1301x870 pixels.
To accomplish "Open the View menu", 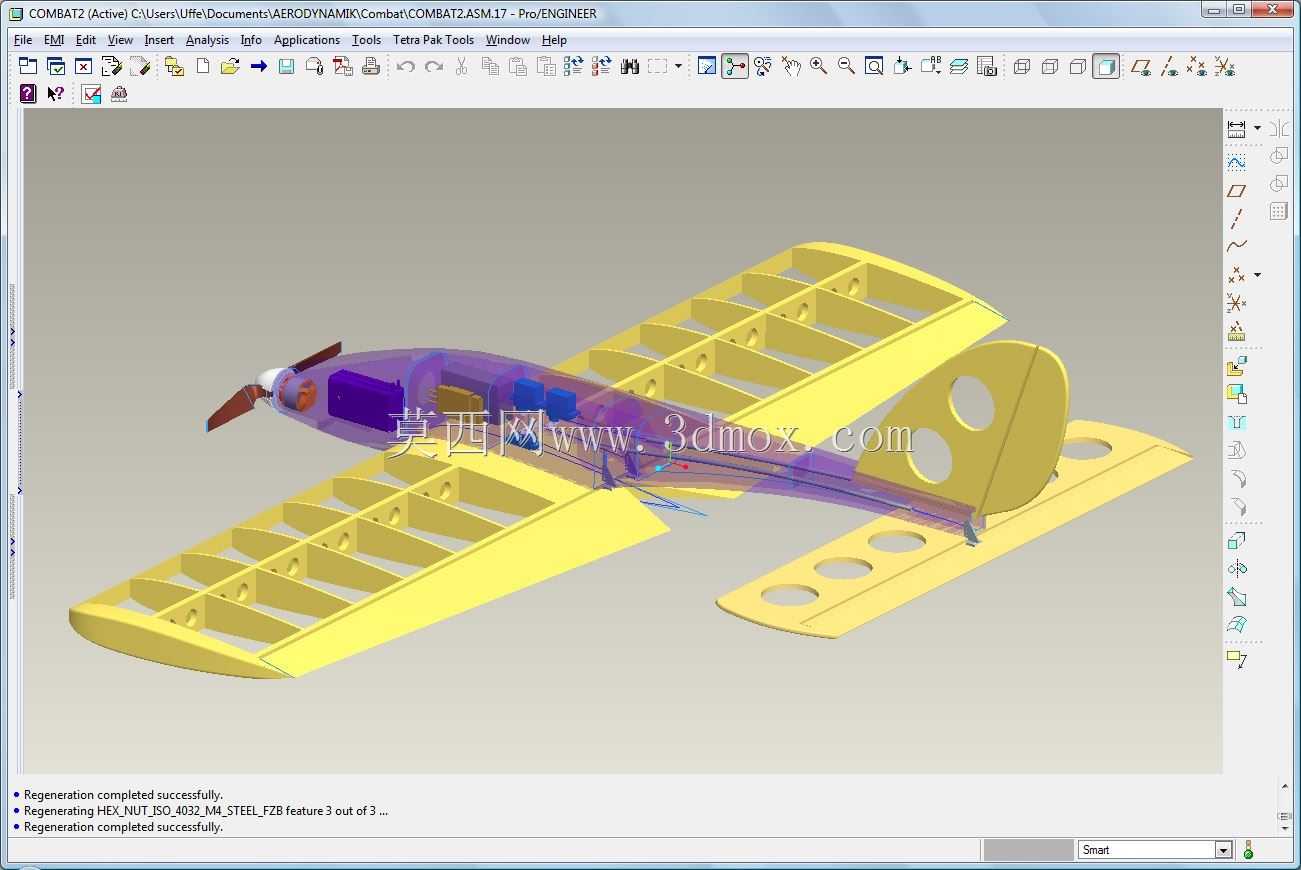I will [x=120, y=40].
